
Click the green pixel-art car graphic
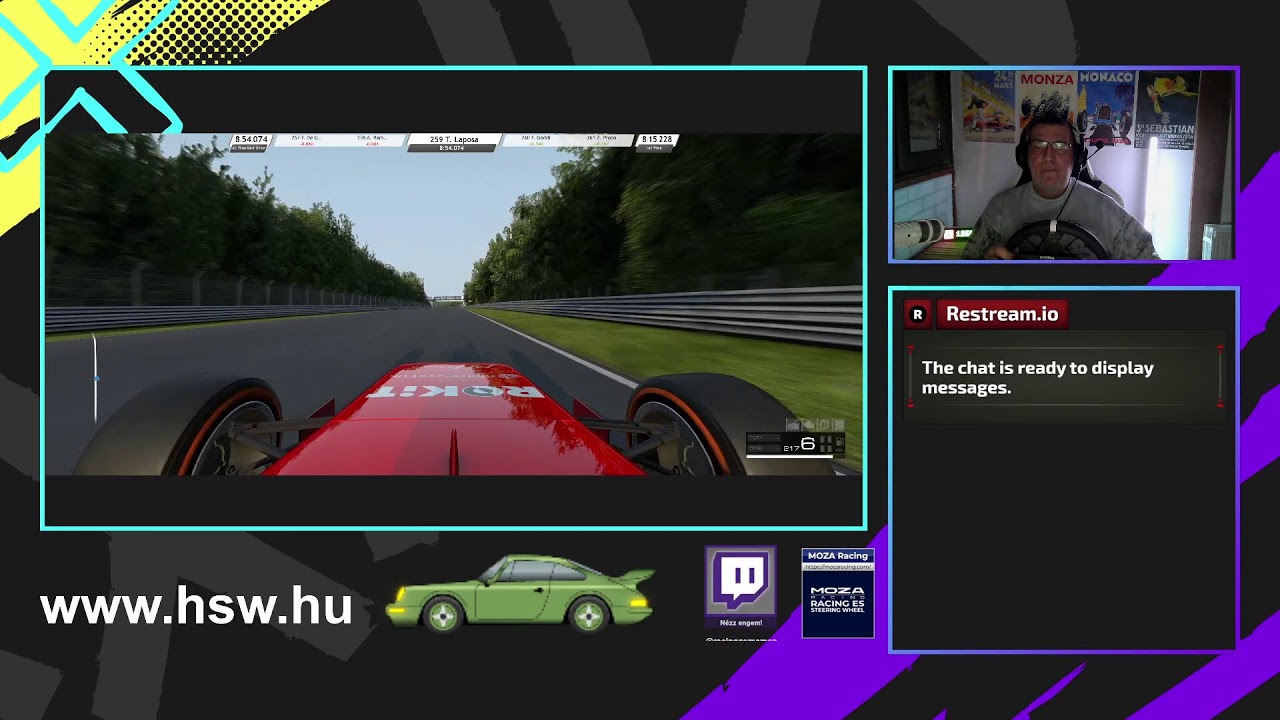point(520,594)
